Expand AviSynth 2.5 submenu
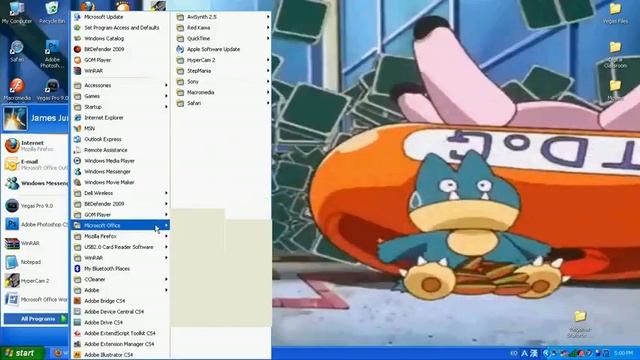This screenshot has height=360, width=640. [x=222, y=17]
